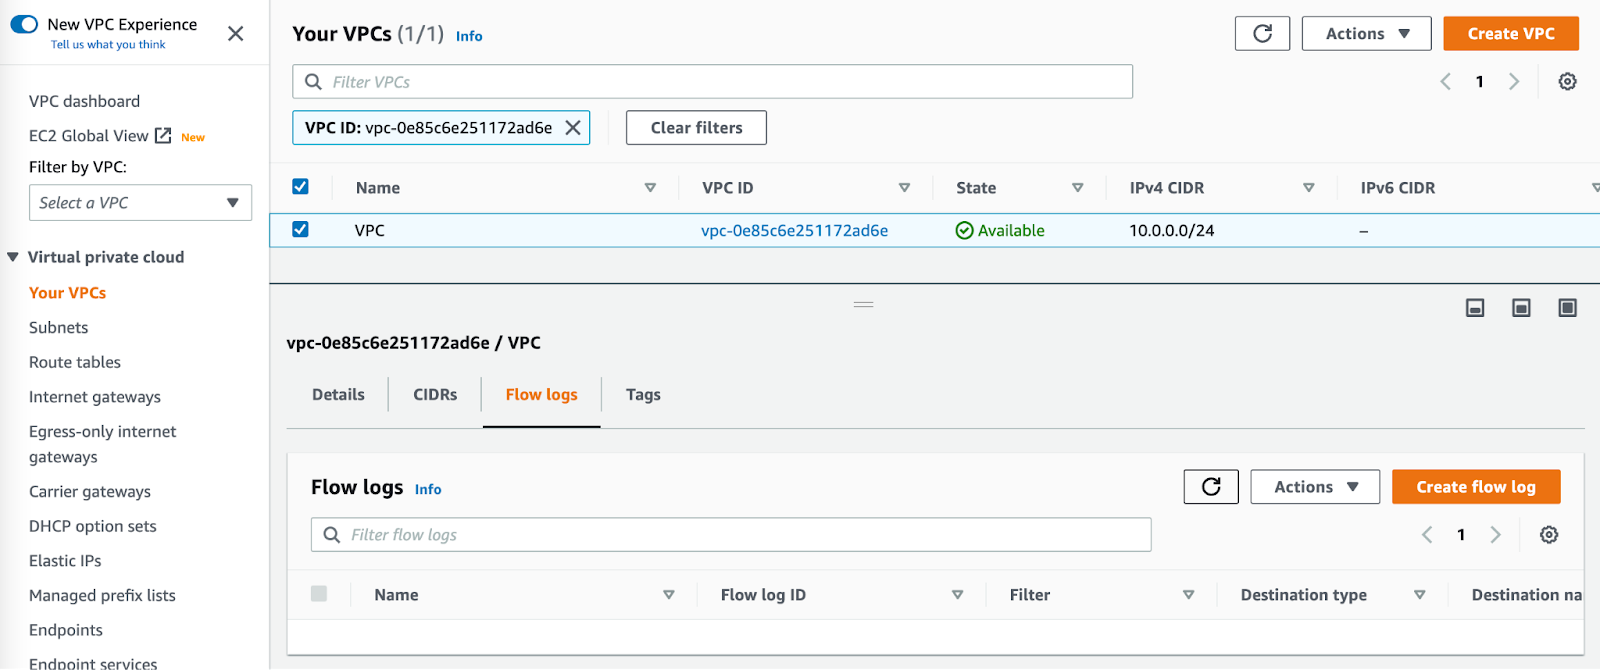
Task: Close the New VPC Experience banner
Action: 236,34
